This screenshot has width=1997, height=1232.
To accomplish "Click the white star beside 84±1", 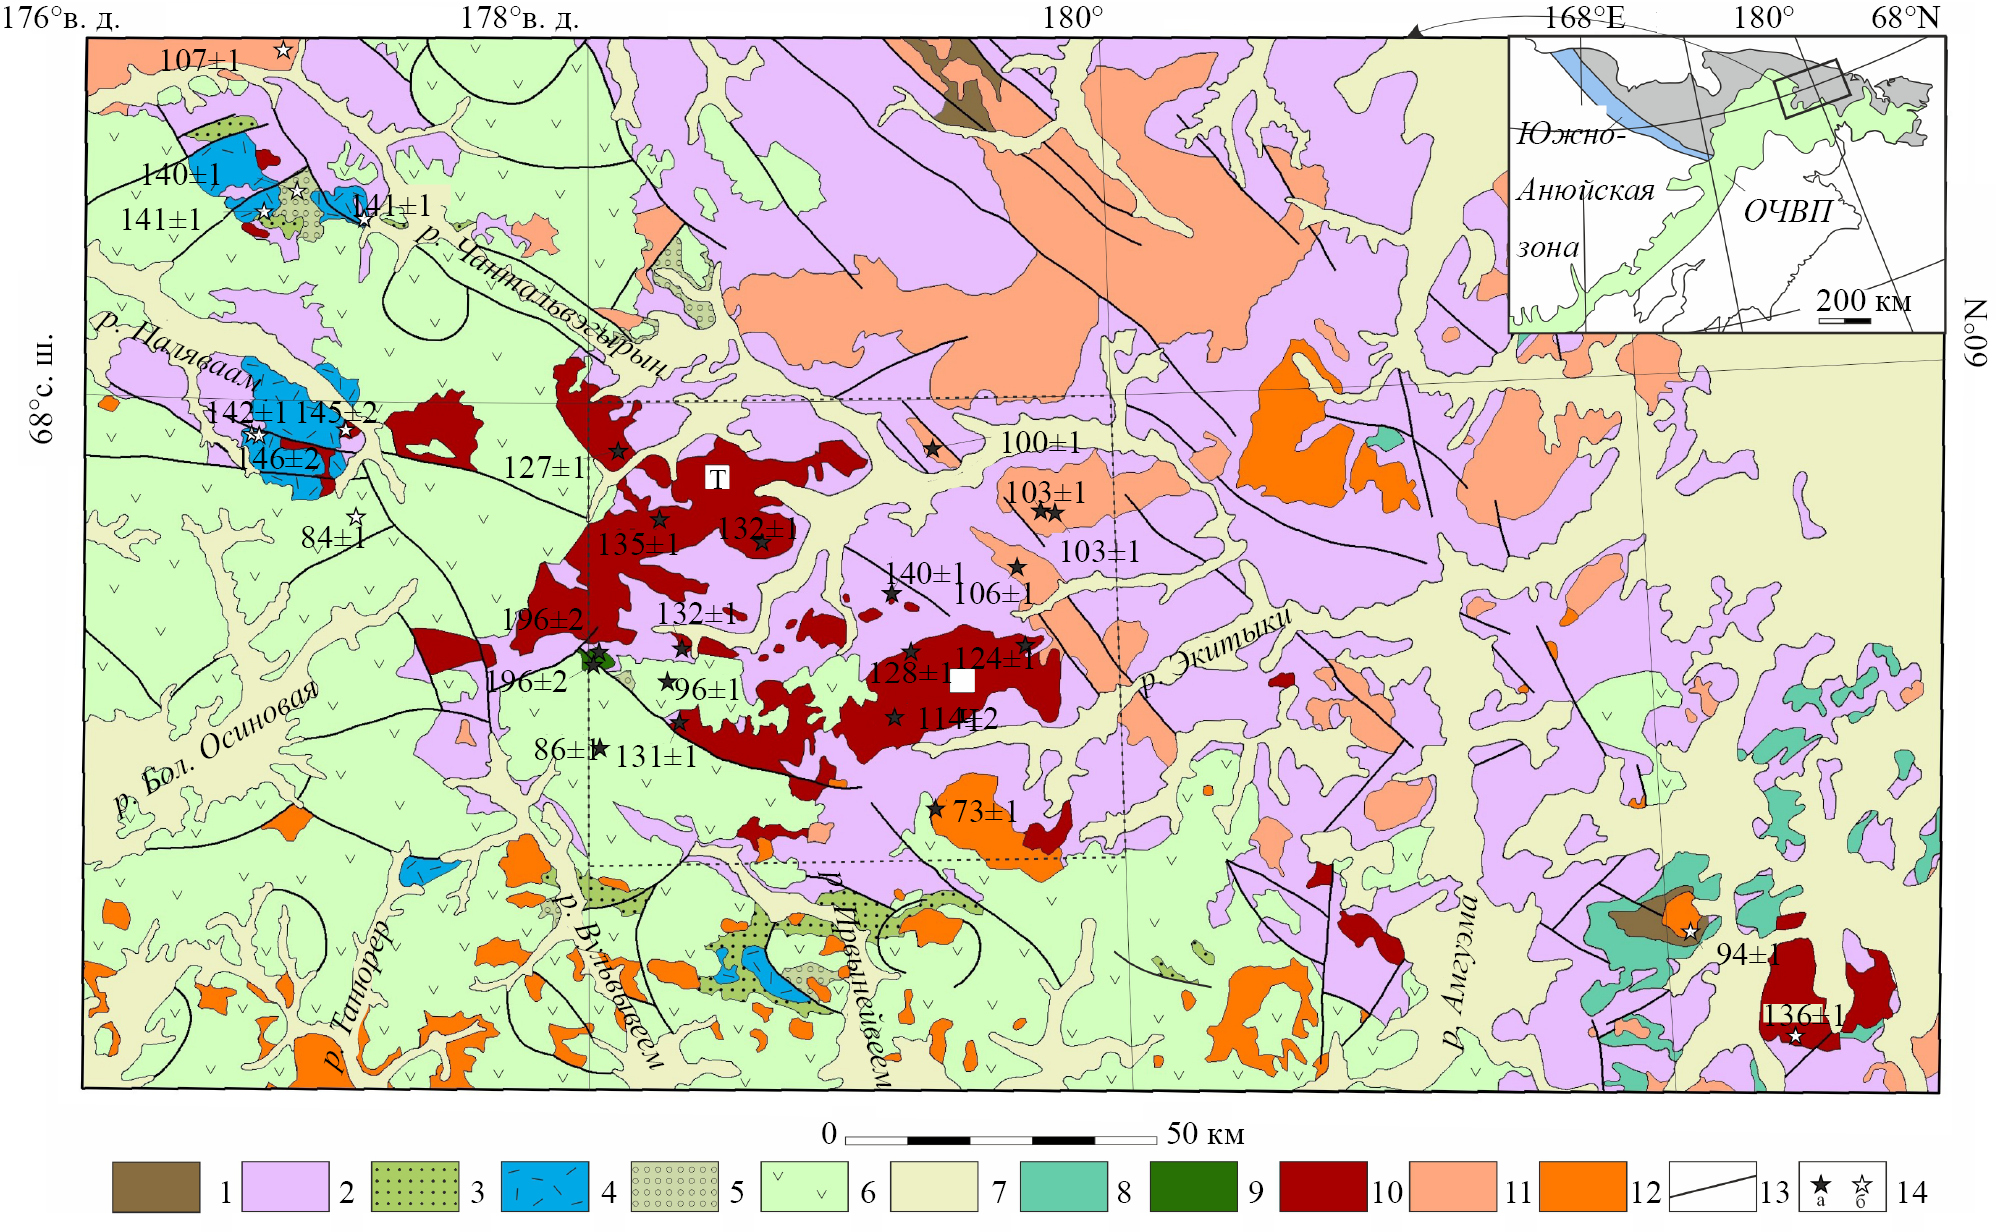I will pyautogui.click(x=355, y=517).
